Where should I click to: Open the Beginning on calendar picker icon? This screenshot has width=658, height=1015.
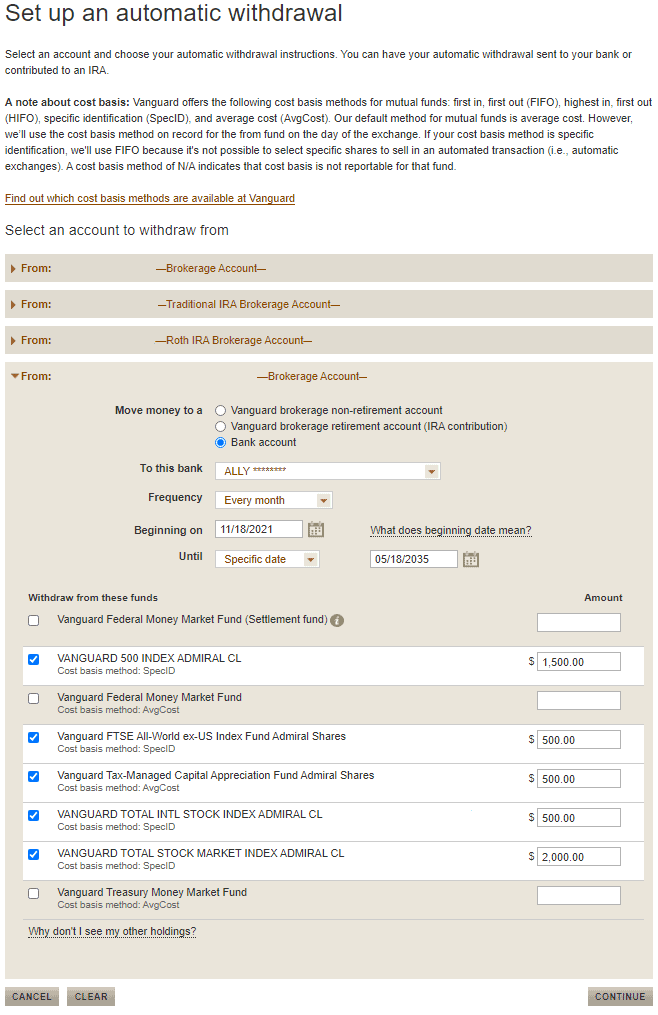tap(315, 530)
